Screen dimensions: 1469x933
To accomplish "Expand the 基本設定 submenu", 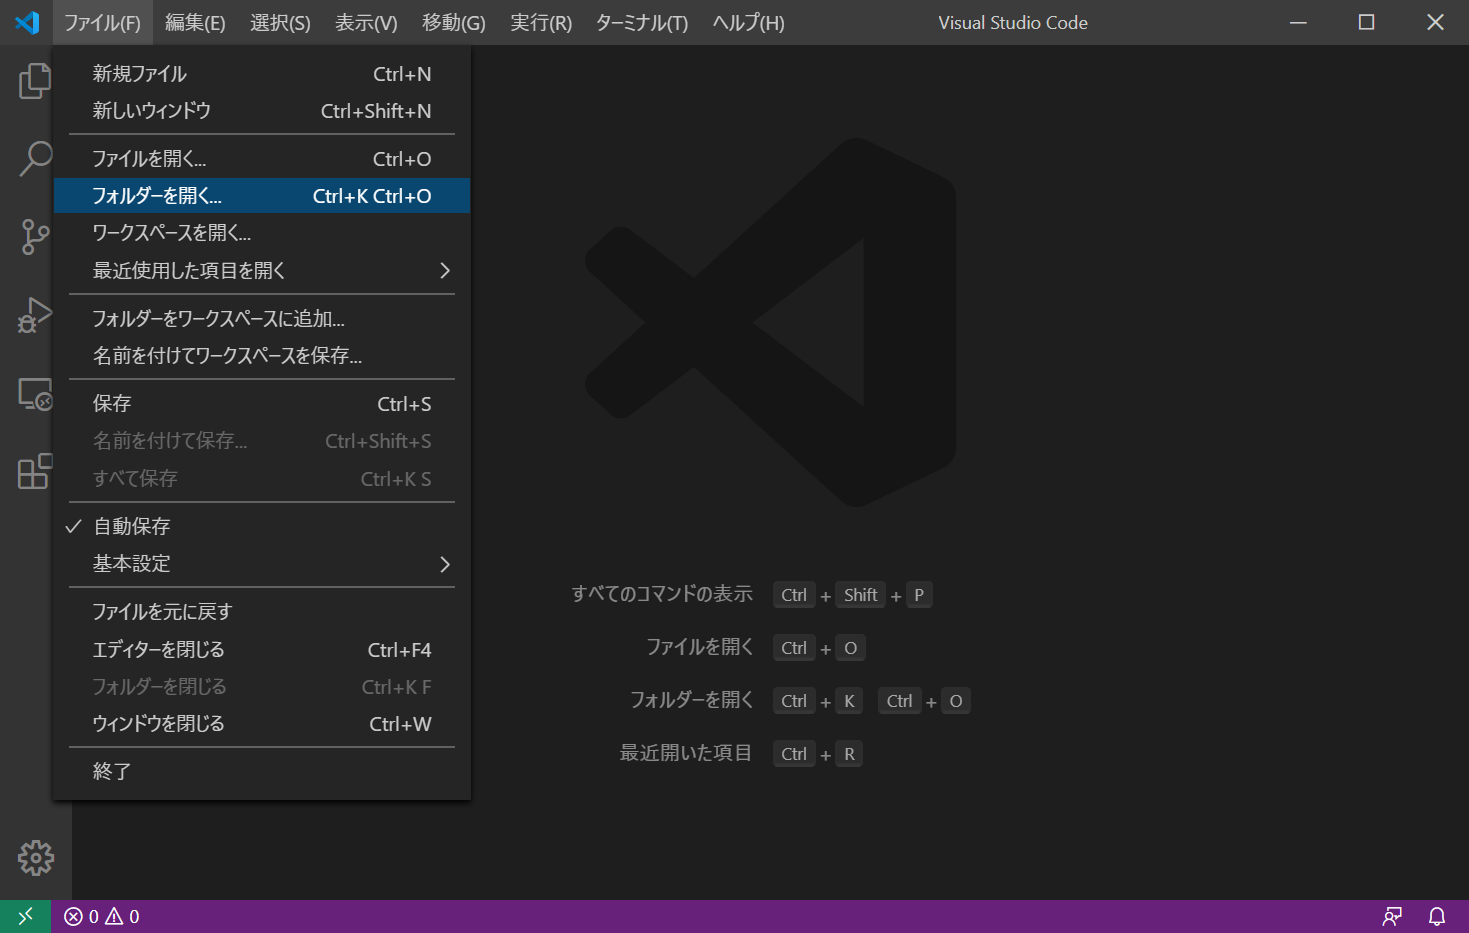I will pos(261,564).
